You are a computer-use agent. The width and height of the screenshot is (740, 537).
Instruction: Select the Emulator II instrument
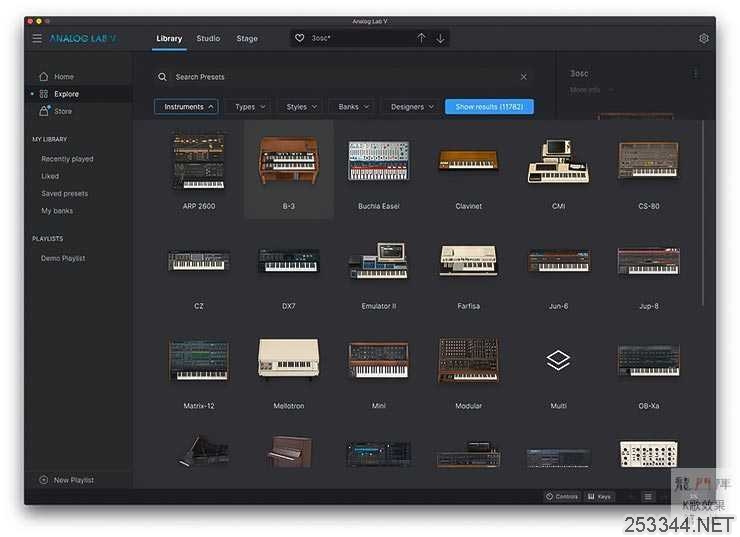tap(378, 271)
